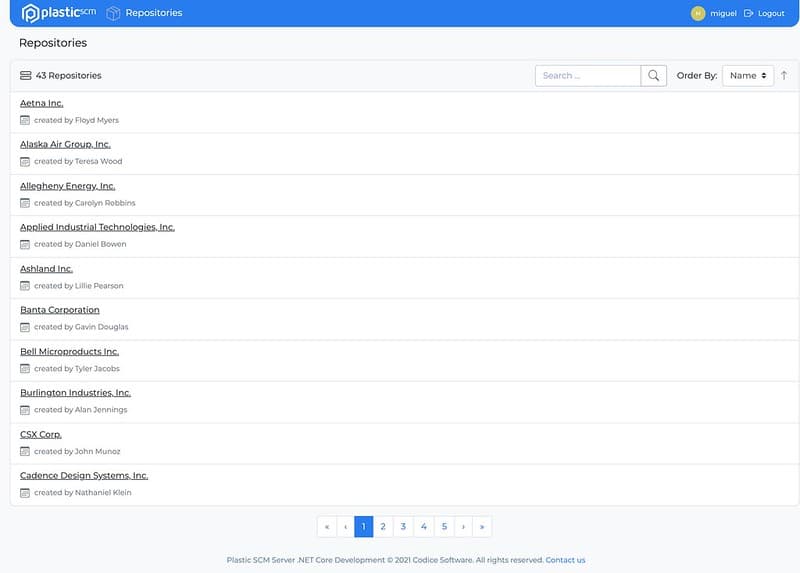Open the CSX Corp. repository
This screenshot has height=573, width=800.
click(41, 434)
